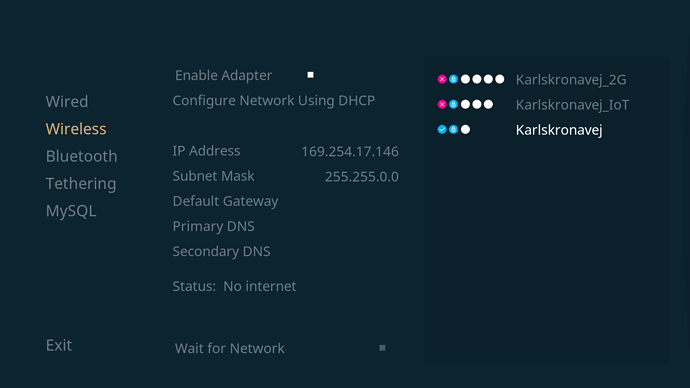
Task: Click the Exit button
Action: point(59,345)
